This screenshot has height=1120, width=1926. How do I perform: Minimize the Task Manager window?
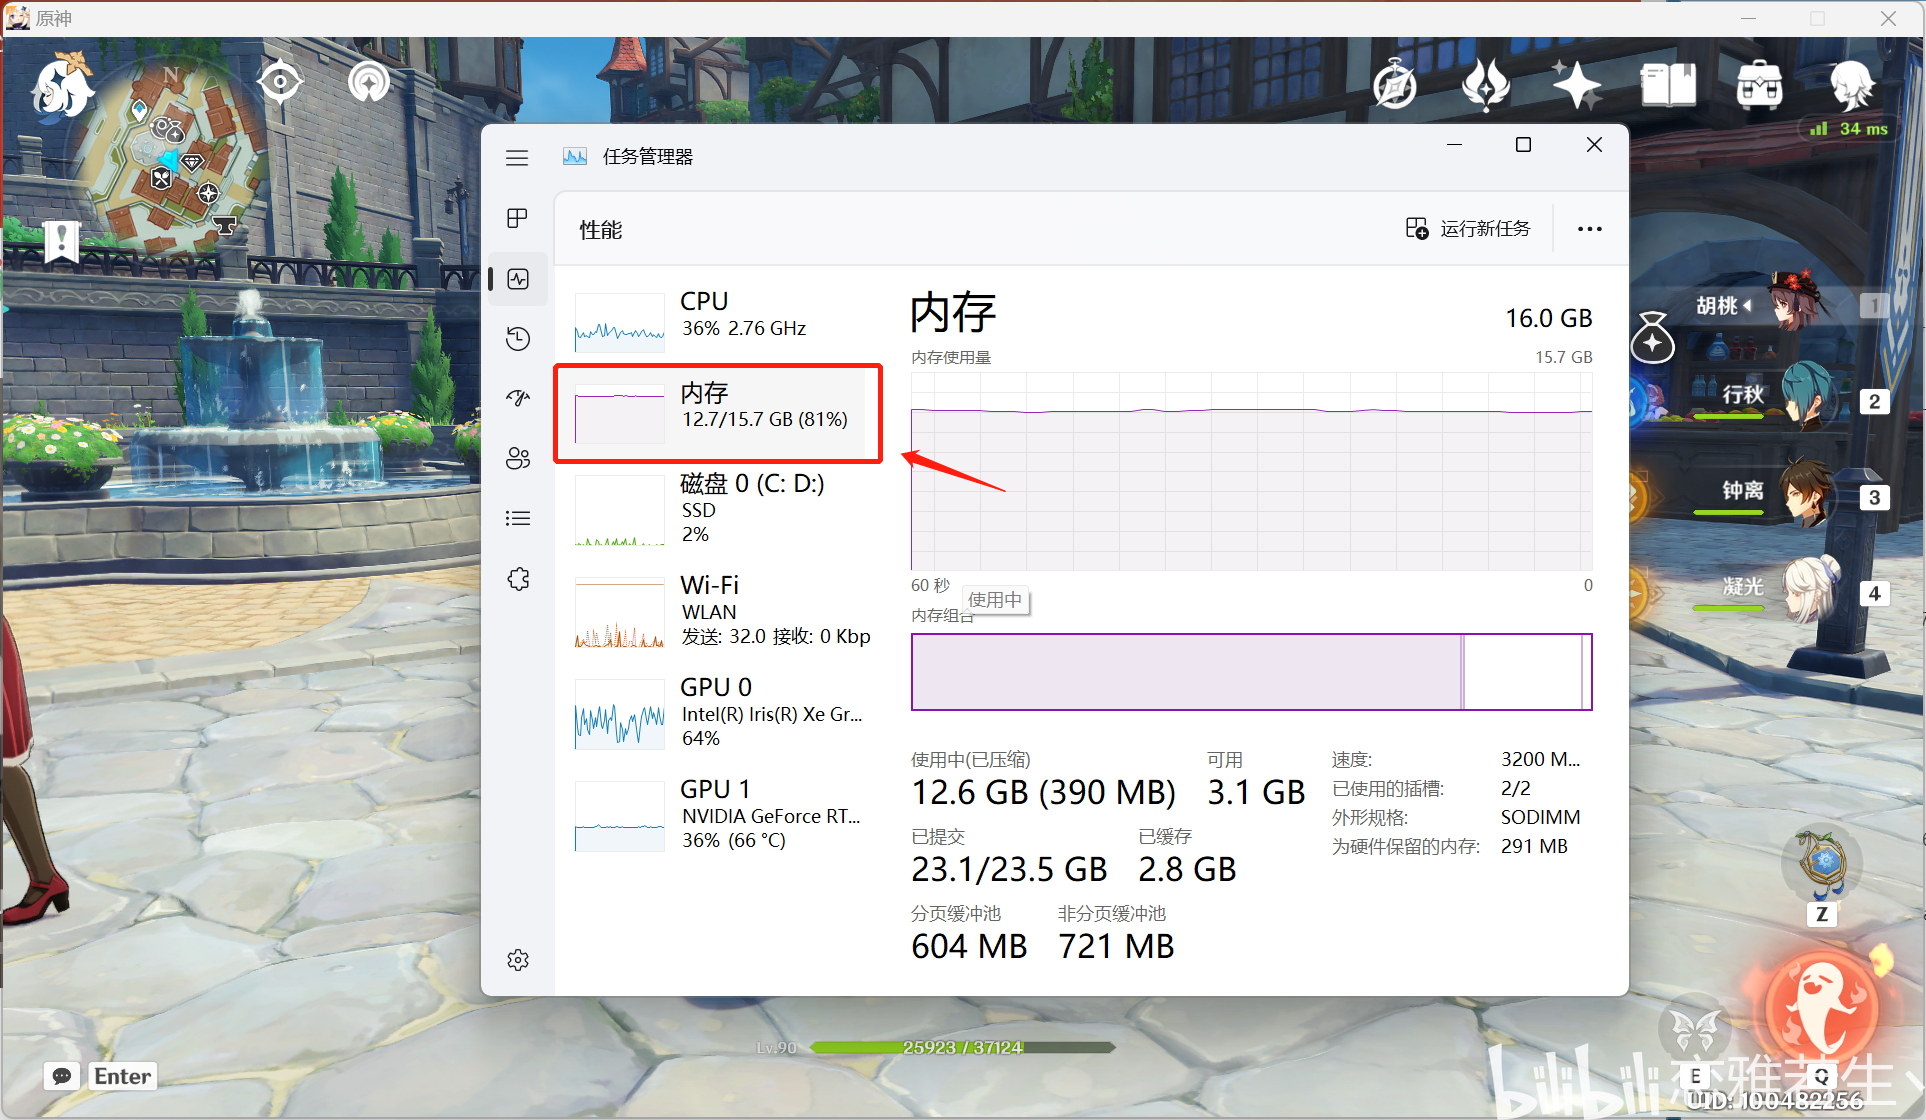click(1455, 145)
